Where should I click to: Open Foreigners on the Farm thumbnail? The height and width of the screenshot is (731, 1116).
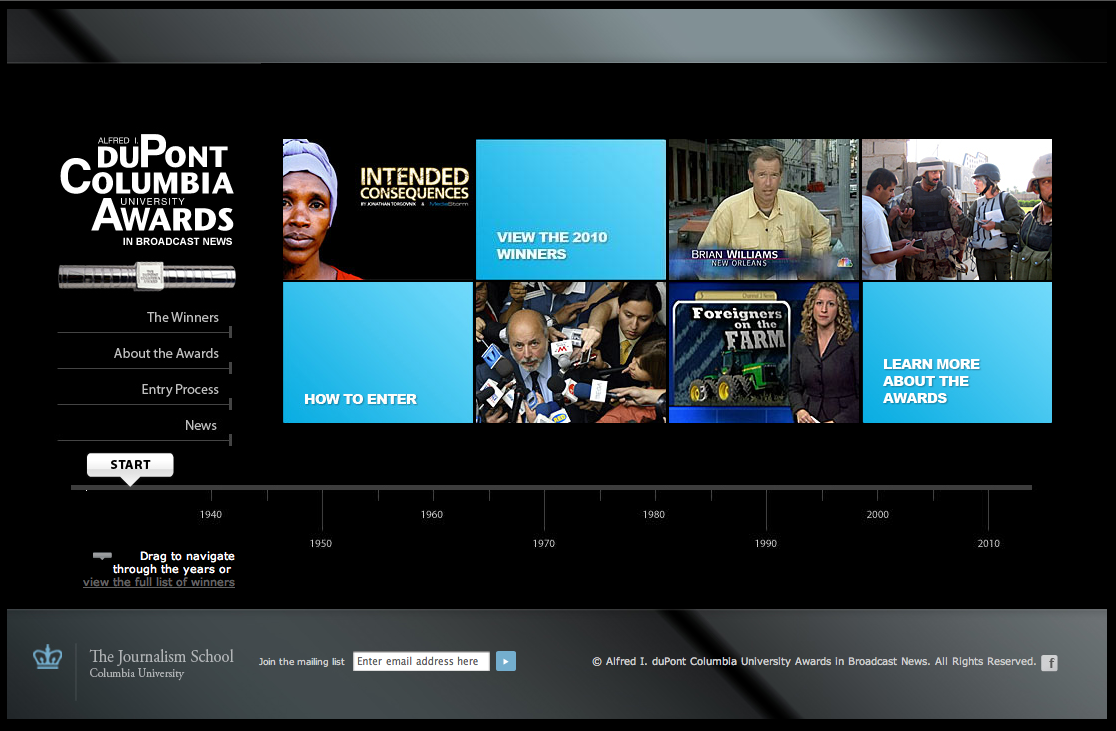tap(764, 352)
